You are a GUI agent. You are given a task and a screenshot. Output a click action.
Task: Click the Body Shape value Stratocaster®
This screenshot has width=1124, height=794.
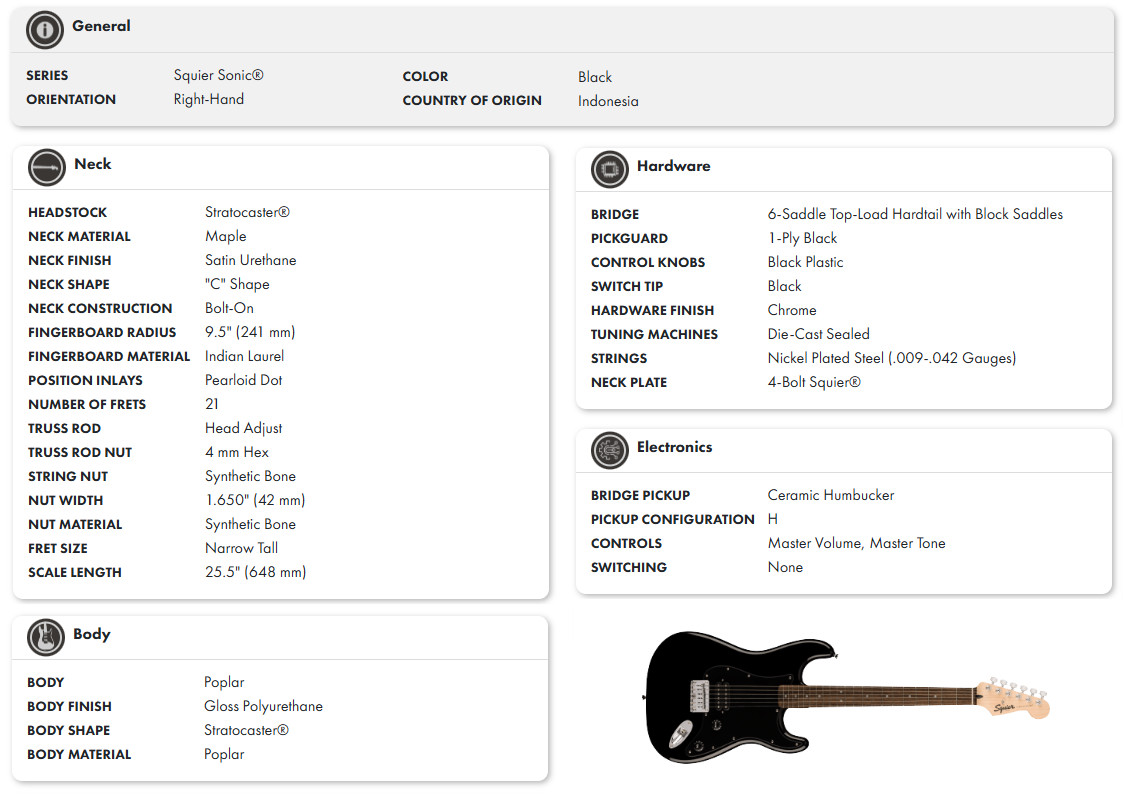247,730
